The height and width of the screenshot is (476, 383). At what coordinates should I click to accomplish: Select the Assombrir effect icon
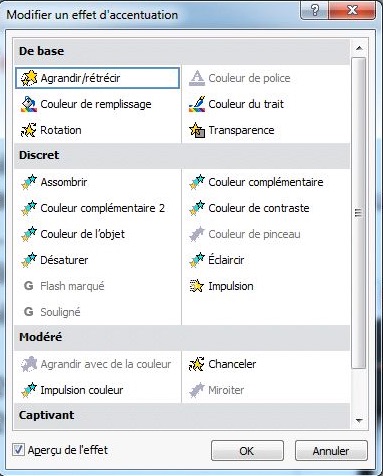pos(29,182)
